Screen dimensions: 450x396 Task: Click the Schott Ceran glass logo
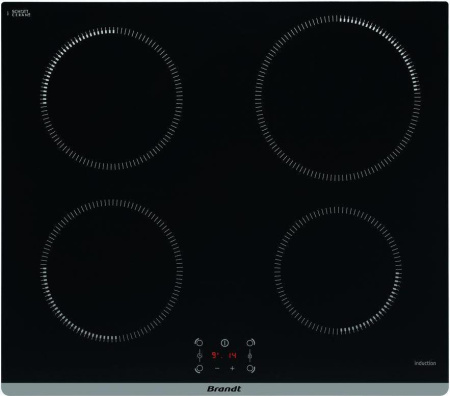19,13
